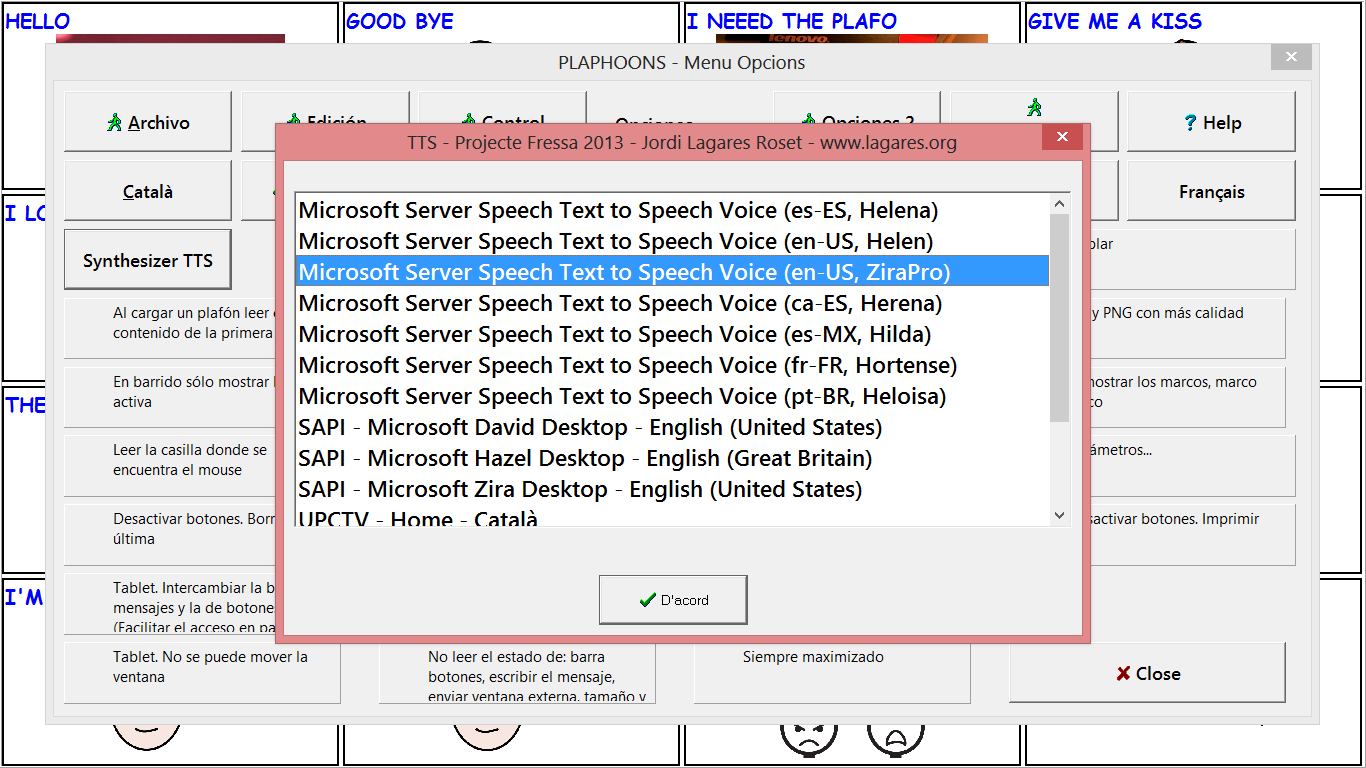The width and height of the screenshot is (1366, 768).
Task: Open the Archivo menu
Action: click(x=148, y=122)
